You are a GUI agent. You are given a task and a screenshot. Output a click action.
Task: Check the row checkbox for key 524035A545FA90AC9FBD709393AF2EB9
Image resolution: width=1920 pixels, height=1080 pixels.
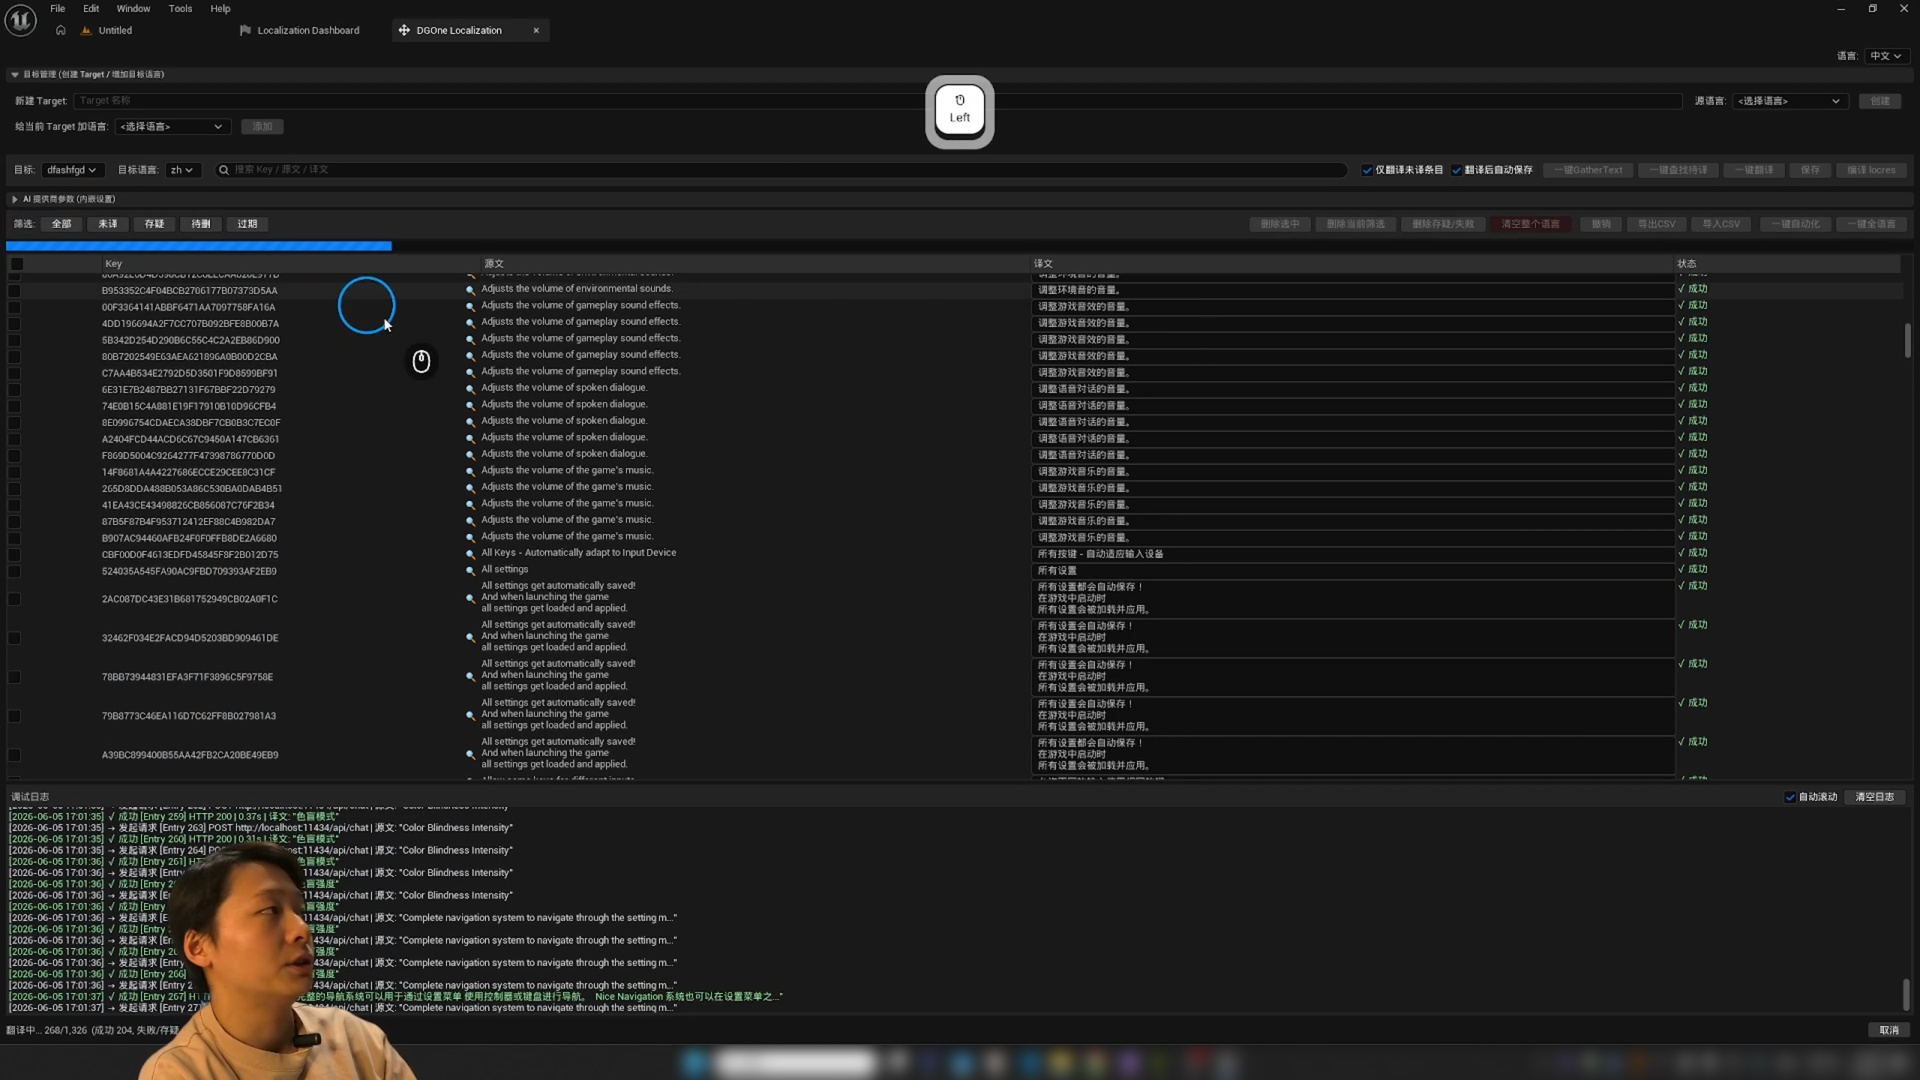pyautogui.click(x=14, y=572)
